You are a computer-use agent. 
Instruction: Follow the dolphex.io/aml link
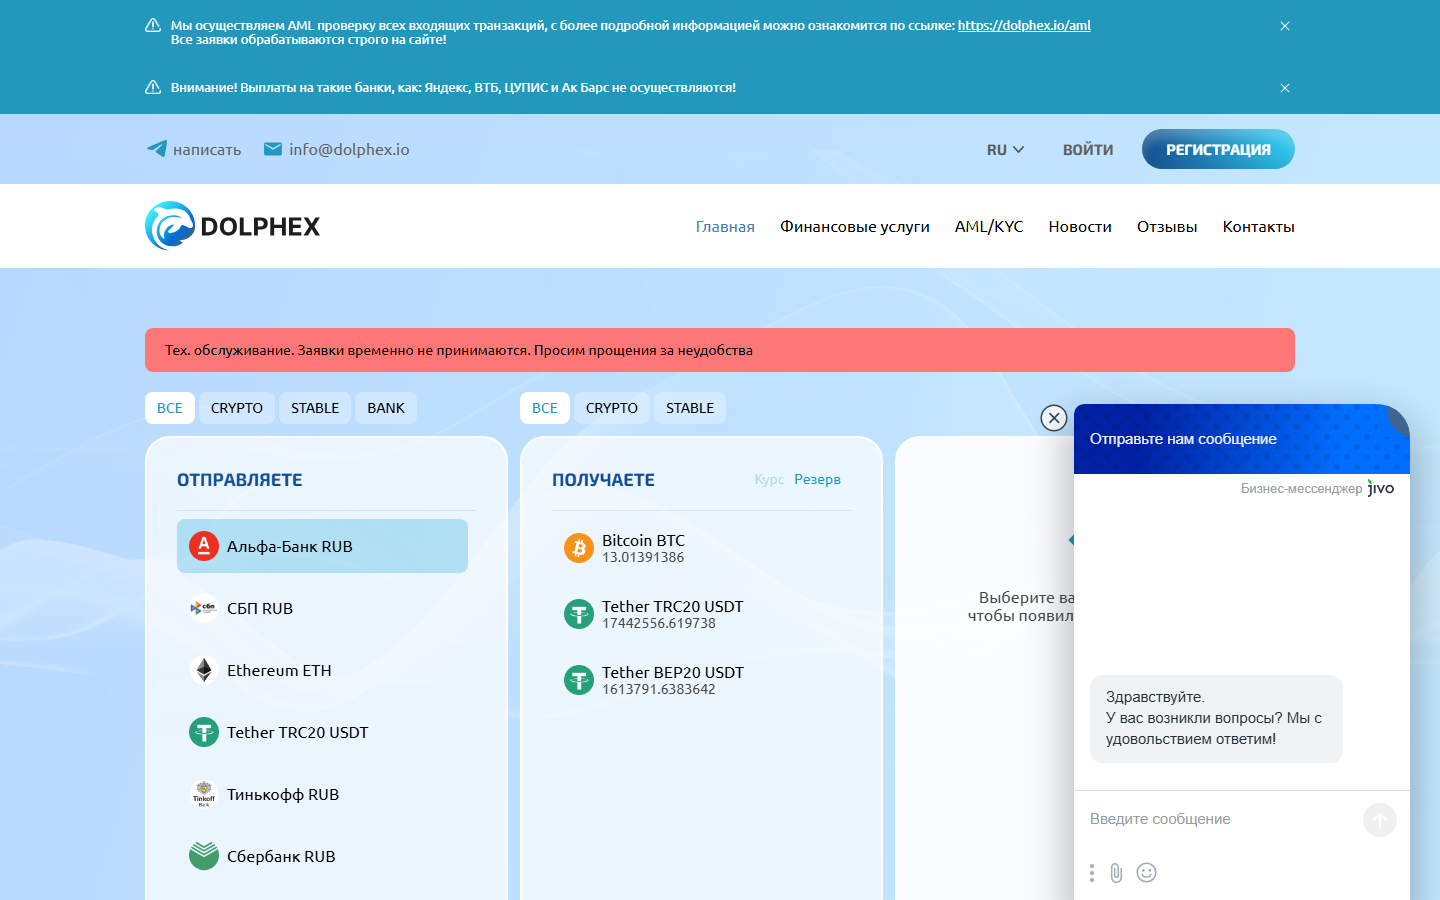1024,26
